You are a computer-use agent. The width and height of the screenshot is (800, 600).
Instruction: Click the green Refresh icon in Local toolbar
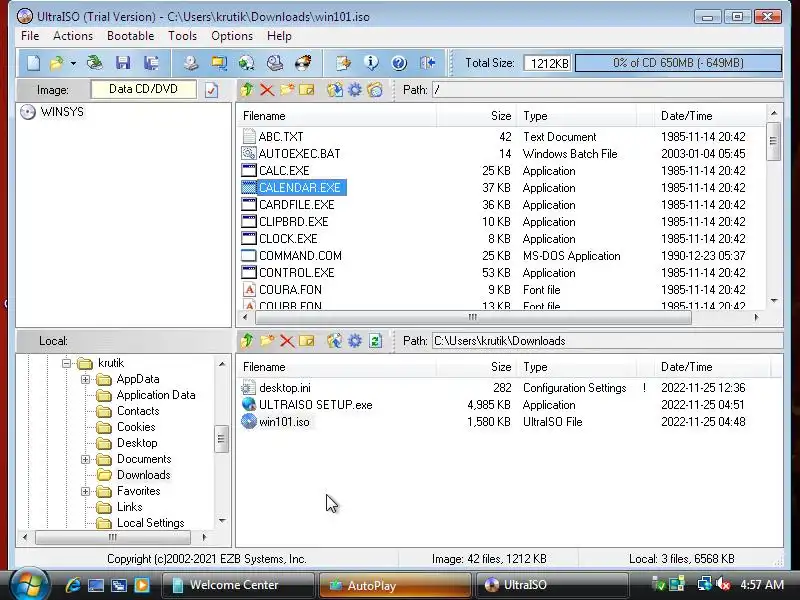tap(376, 341)
